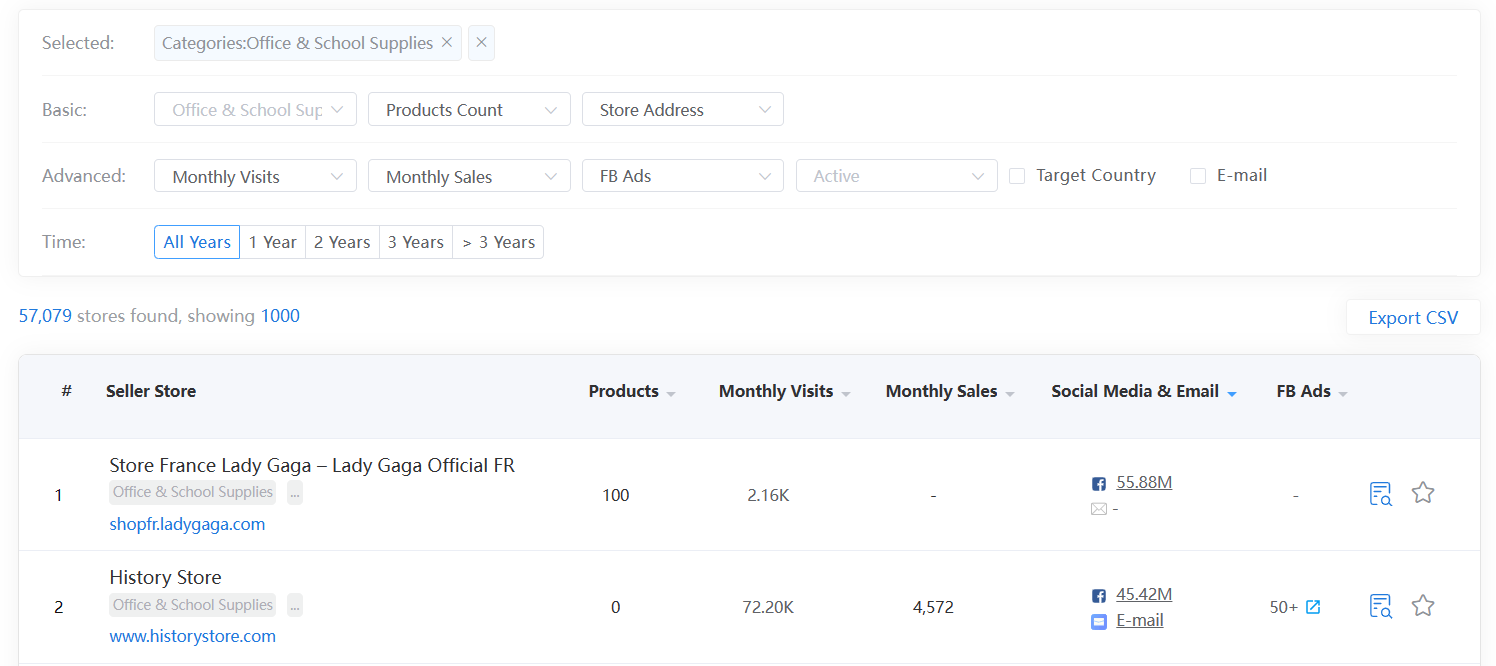Open Facebook page icon for Lady Gaga store

[x=1098, y=482]
